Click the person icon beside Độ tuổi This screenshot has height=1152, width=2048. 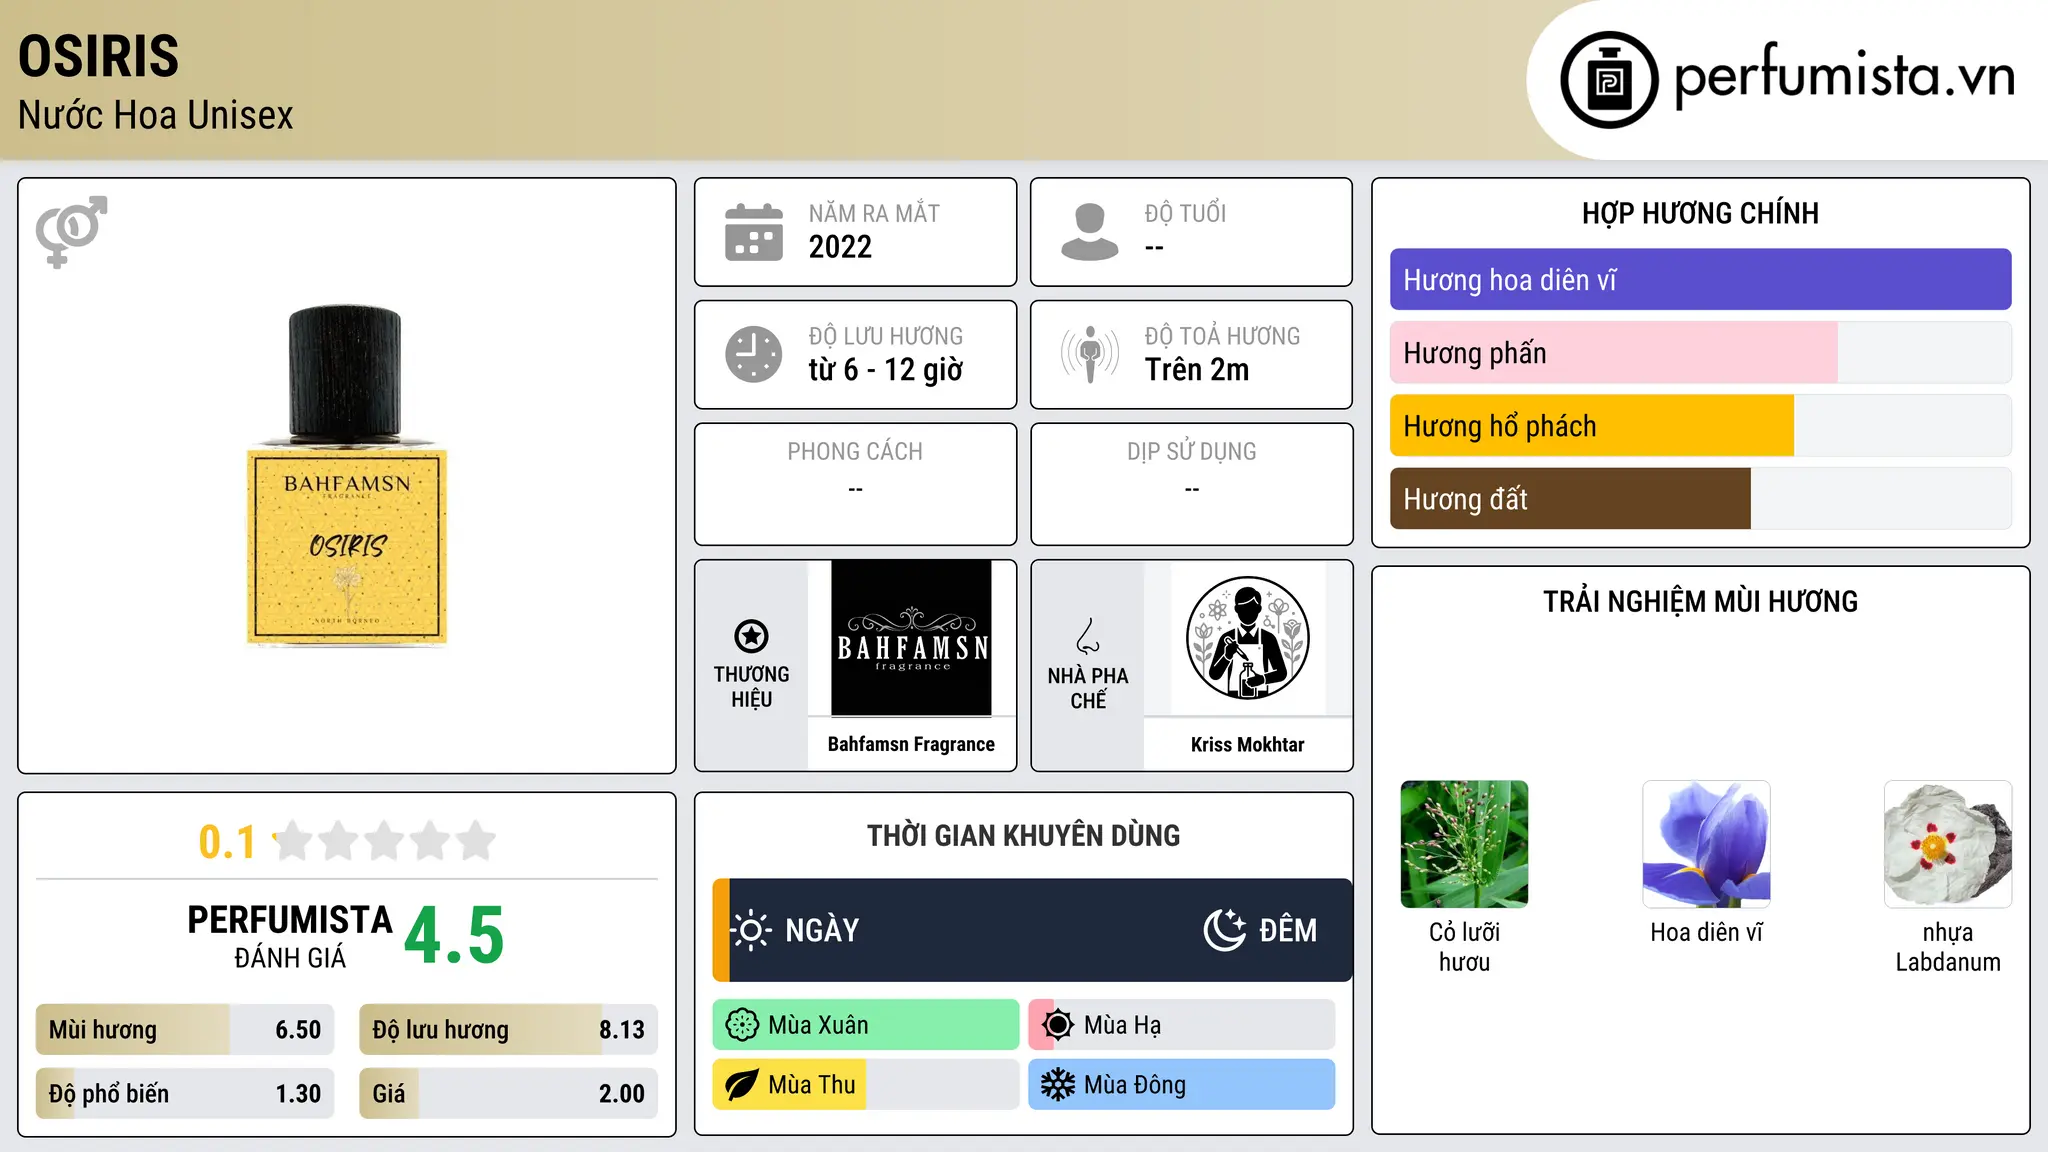point(1089,232)
